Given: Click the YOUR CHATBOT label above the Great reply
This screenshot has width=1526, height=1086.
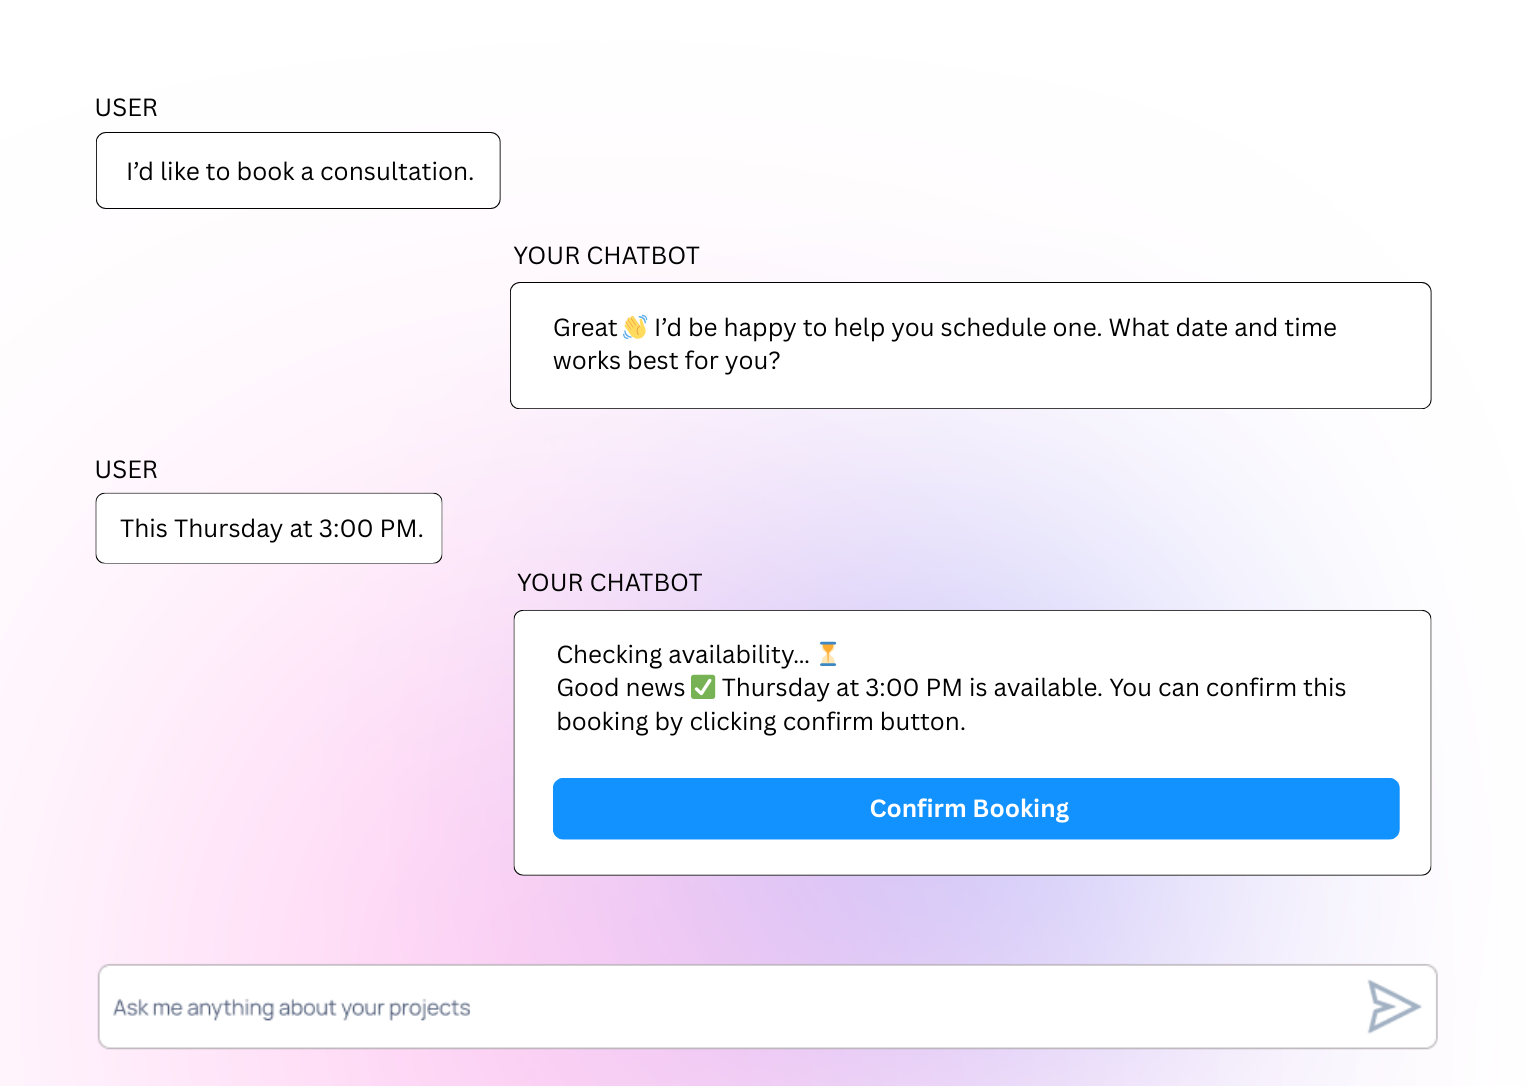Looking at the screenshot, I should click(x=606, y=256).
